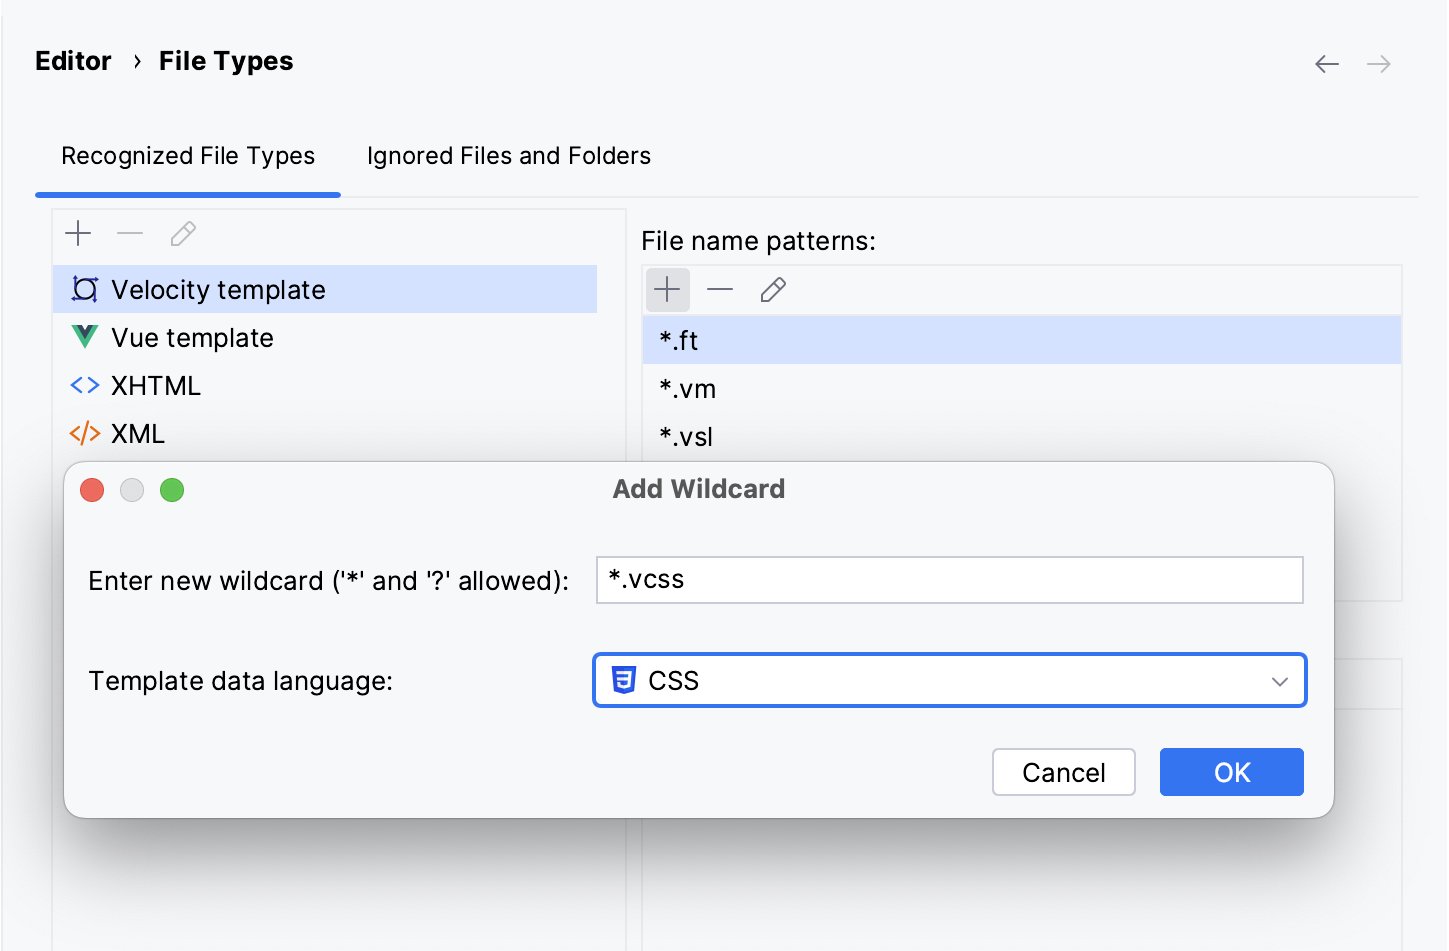This screenshot has height=951, width=1449.
Task: Click the add file type plus icon
Action: [78, 234]
